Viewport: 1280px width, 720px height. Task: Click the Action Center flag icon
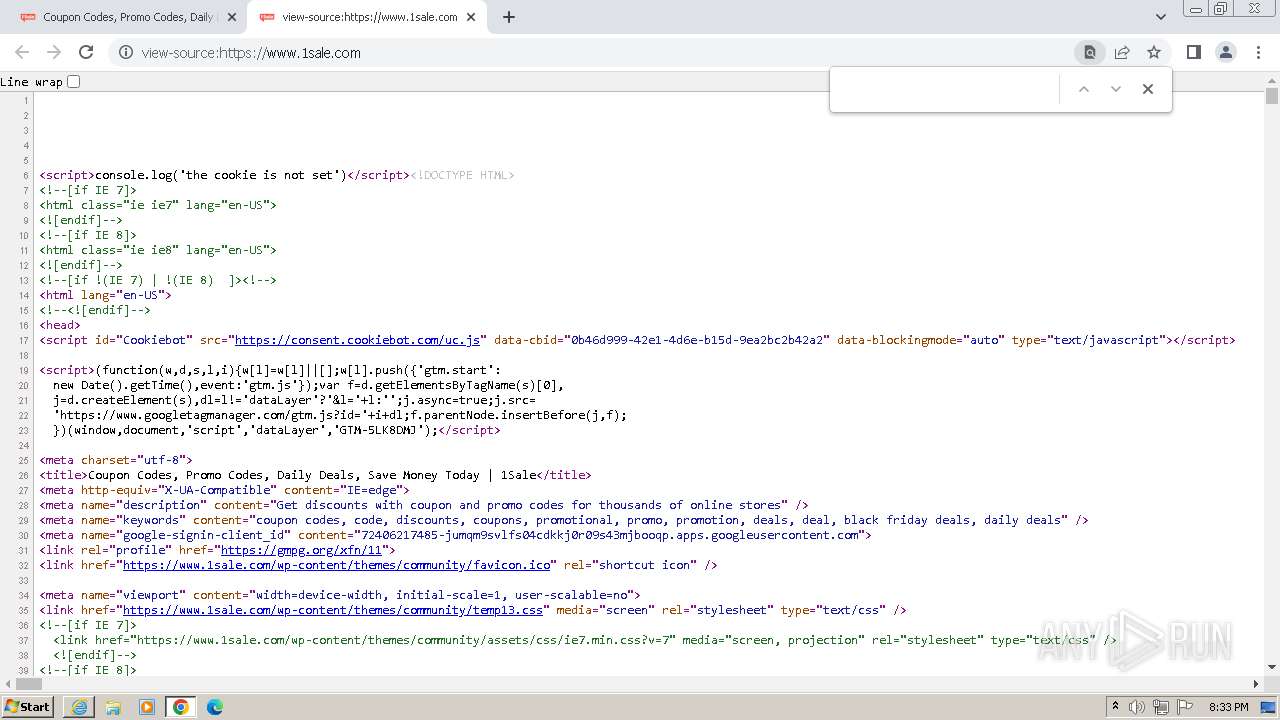1185,707
